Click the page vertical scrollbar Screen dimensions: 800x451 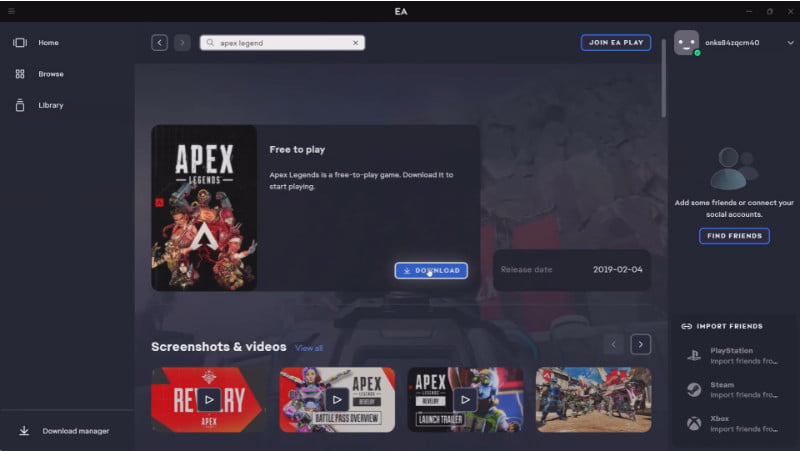[x=663, y=78]
